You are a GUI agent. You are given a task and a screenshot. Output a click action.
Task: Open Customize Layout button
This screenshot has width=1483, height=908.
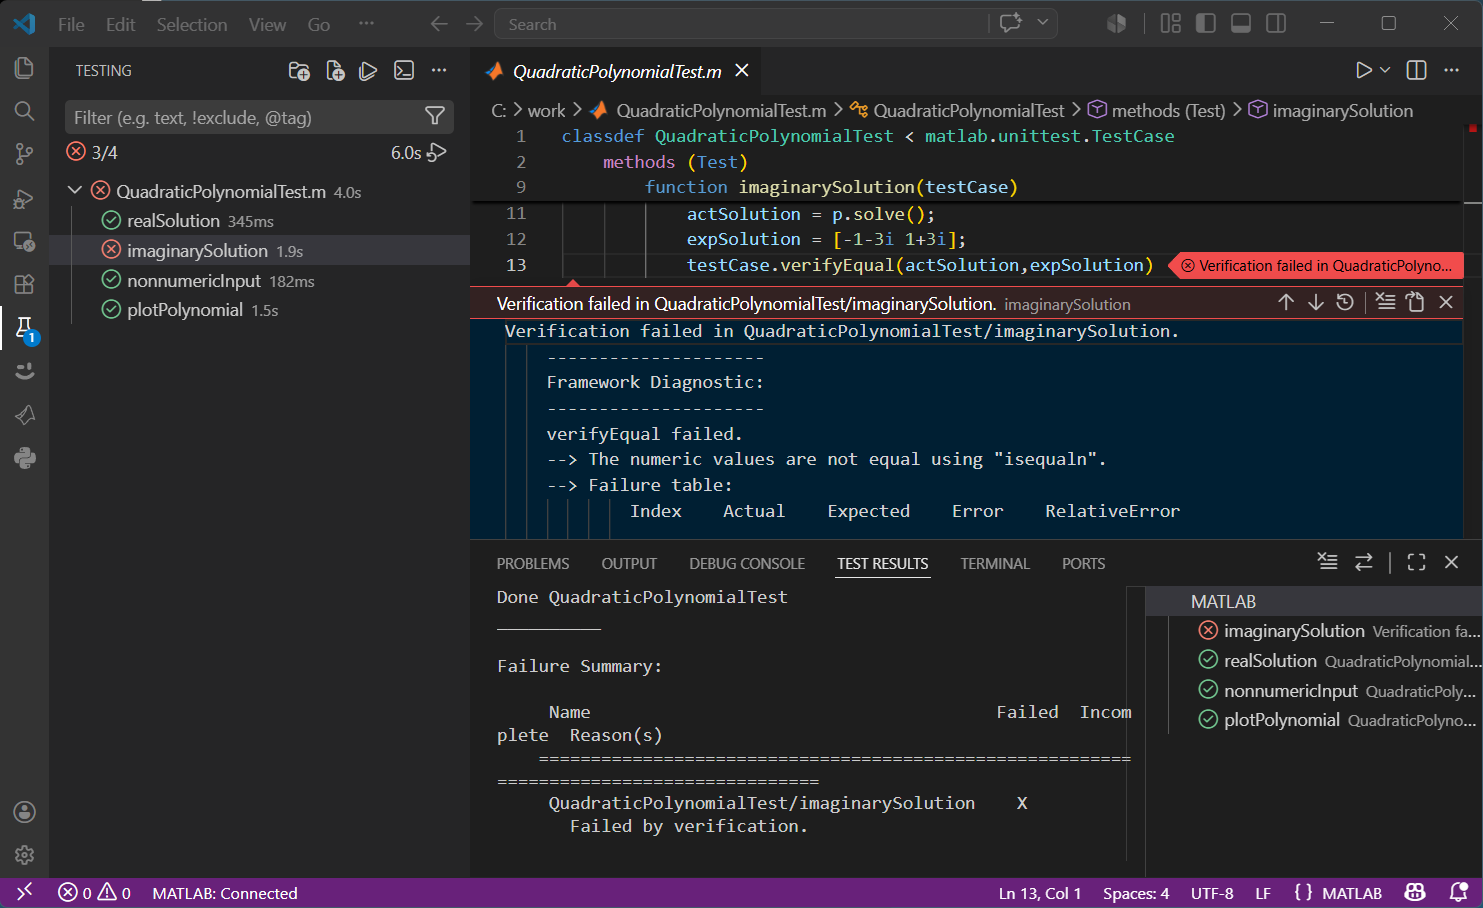point(1170,23)
